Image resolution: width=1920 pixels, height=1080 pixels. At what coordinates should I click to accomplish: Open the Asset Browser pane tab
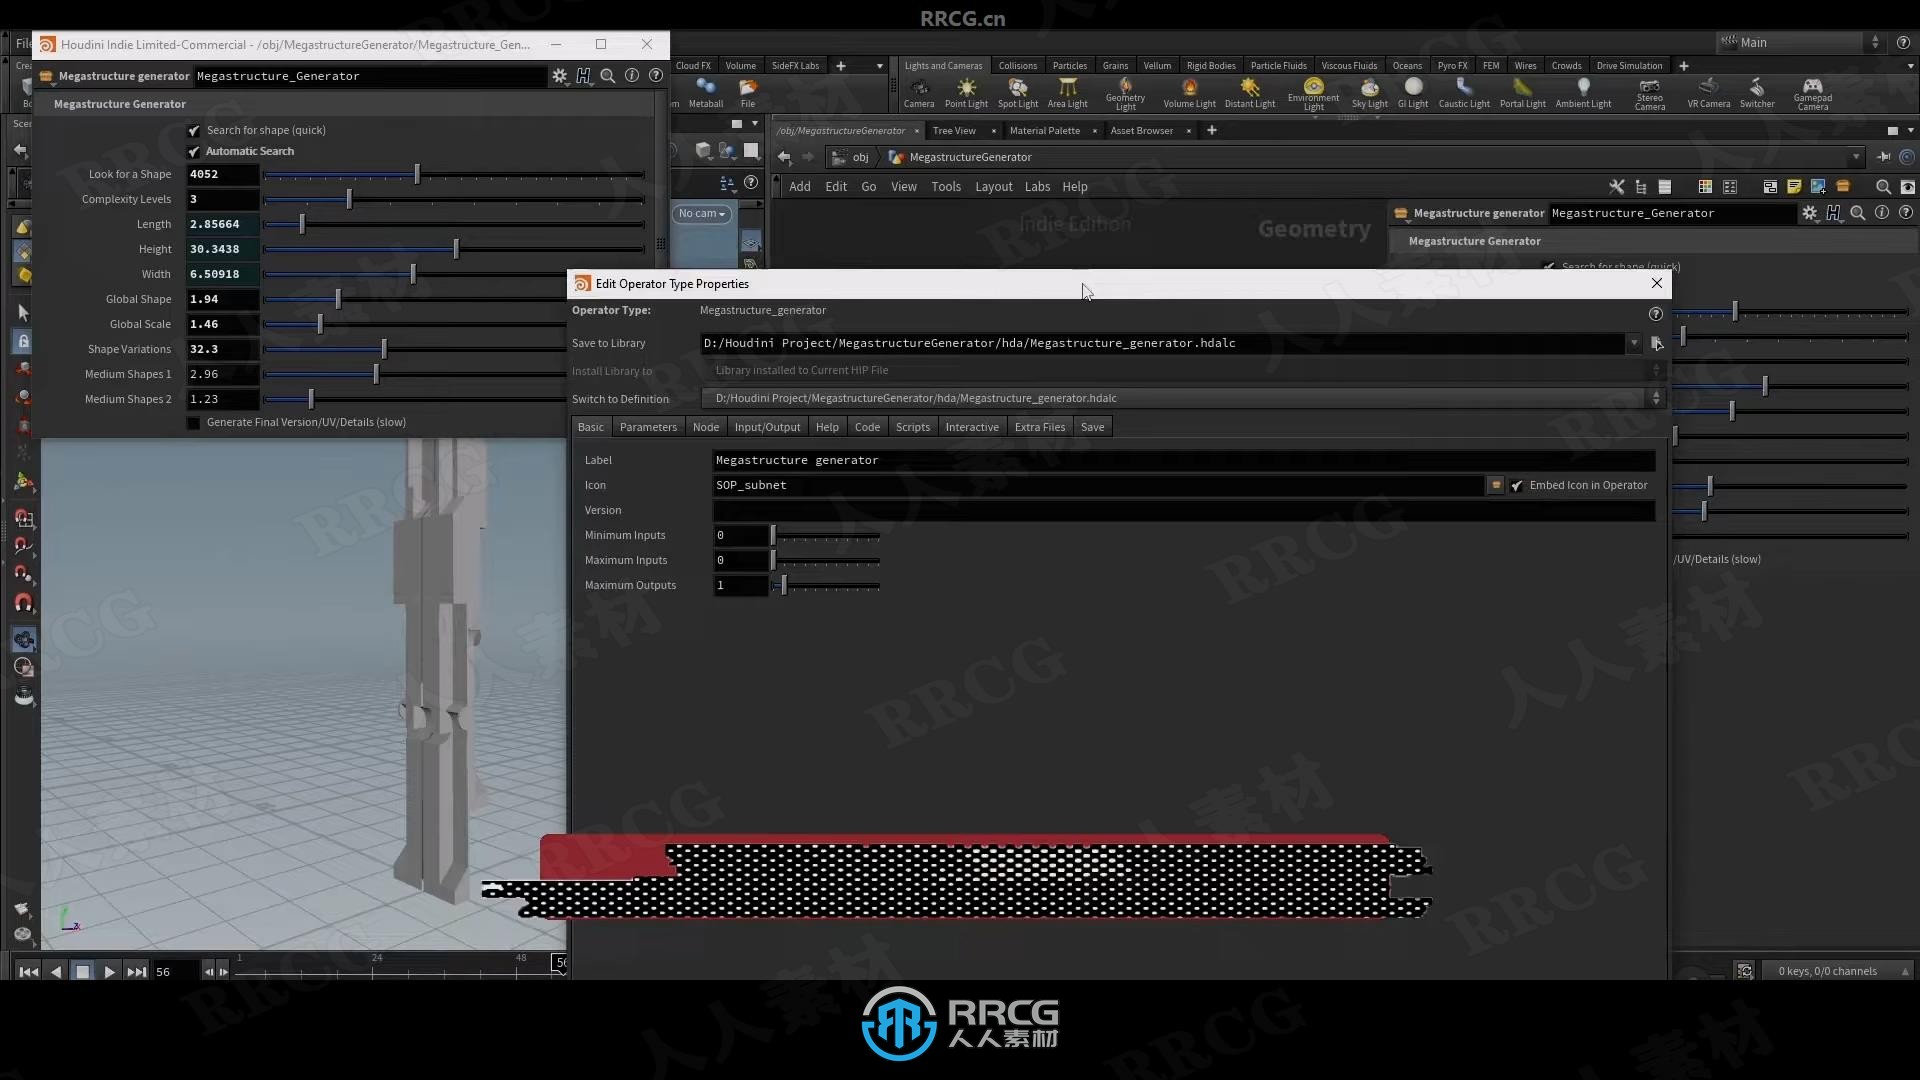pos(1142,130)
